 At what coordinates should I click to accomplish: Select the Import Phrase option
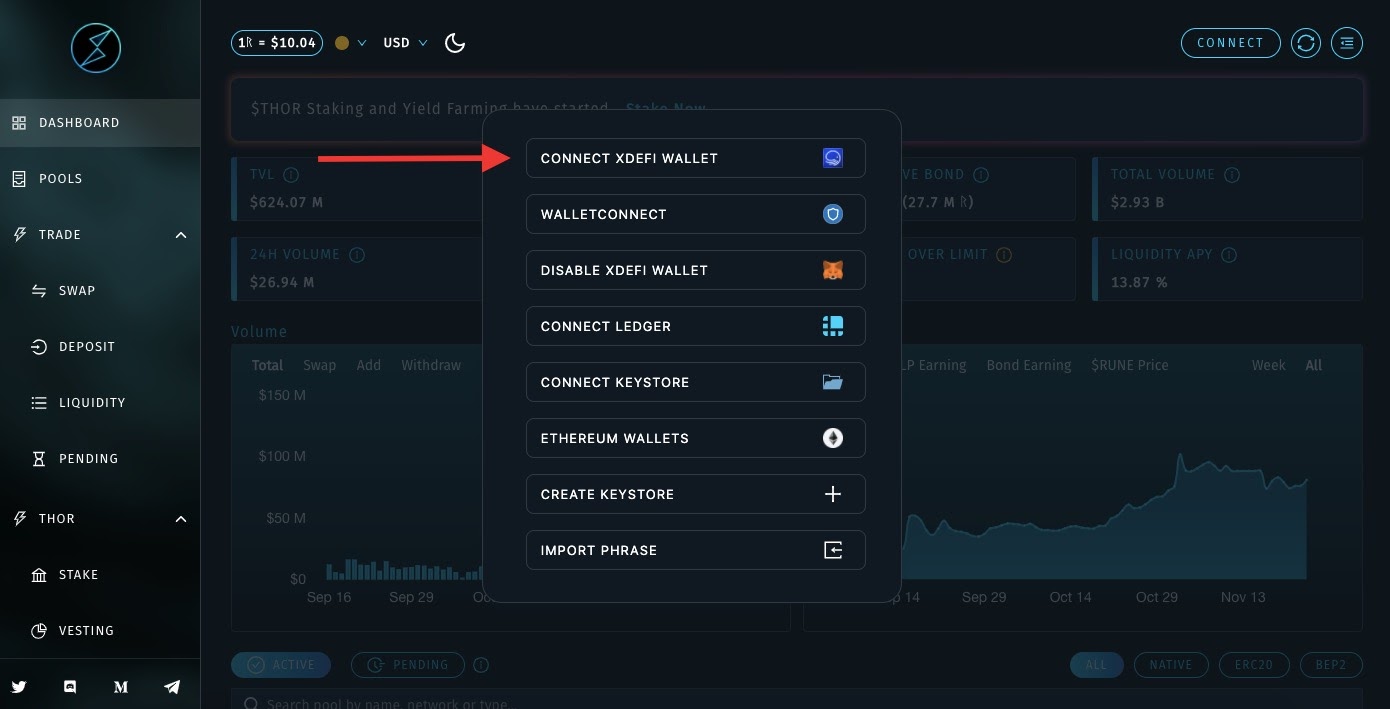(x=696, y=550)
